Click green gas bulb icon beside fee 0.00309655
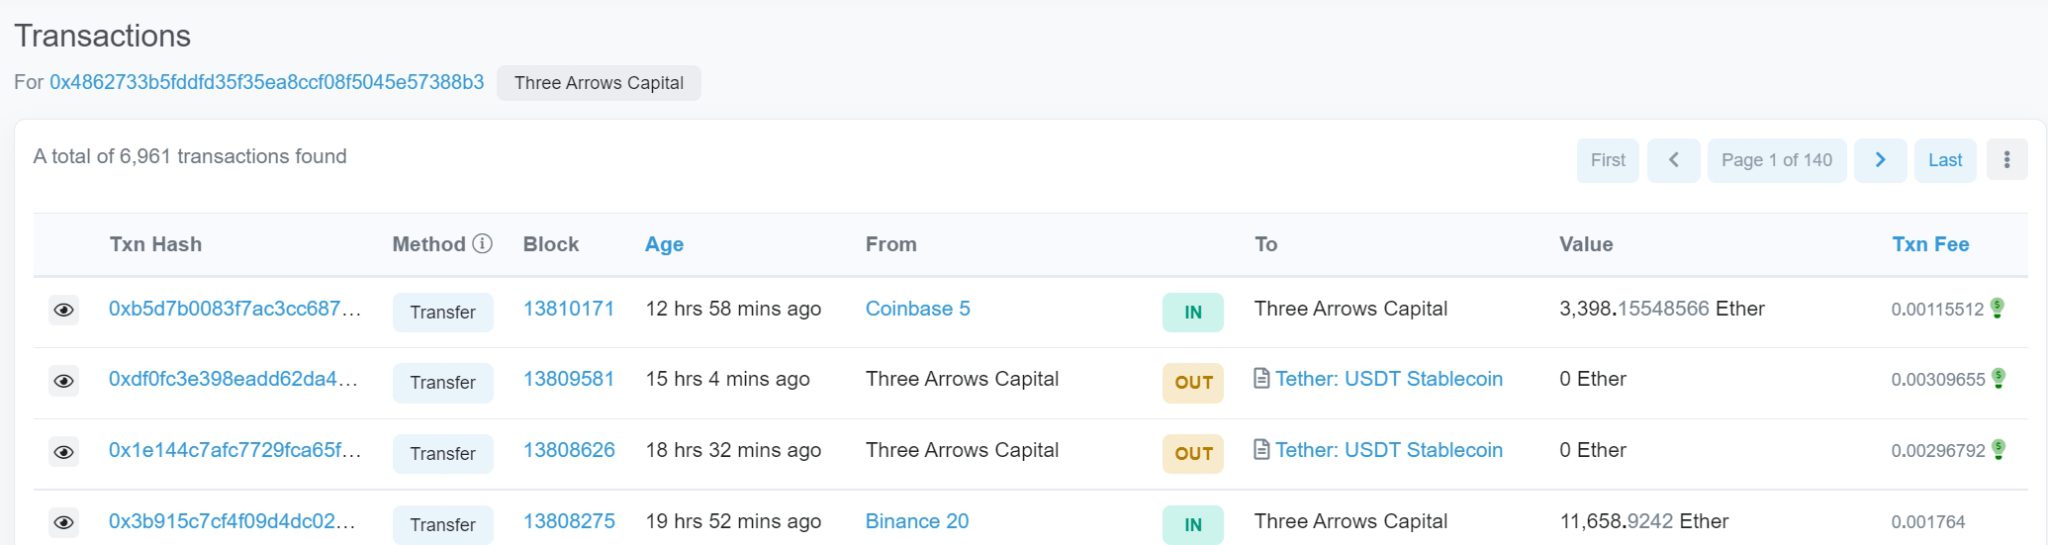Image resolution: width=2048 pixels, height=545 pixels. pos(1998,378)
